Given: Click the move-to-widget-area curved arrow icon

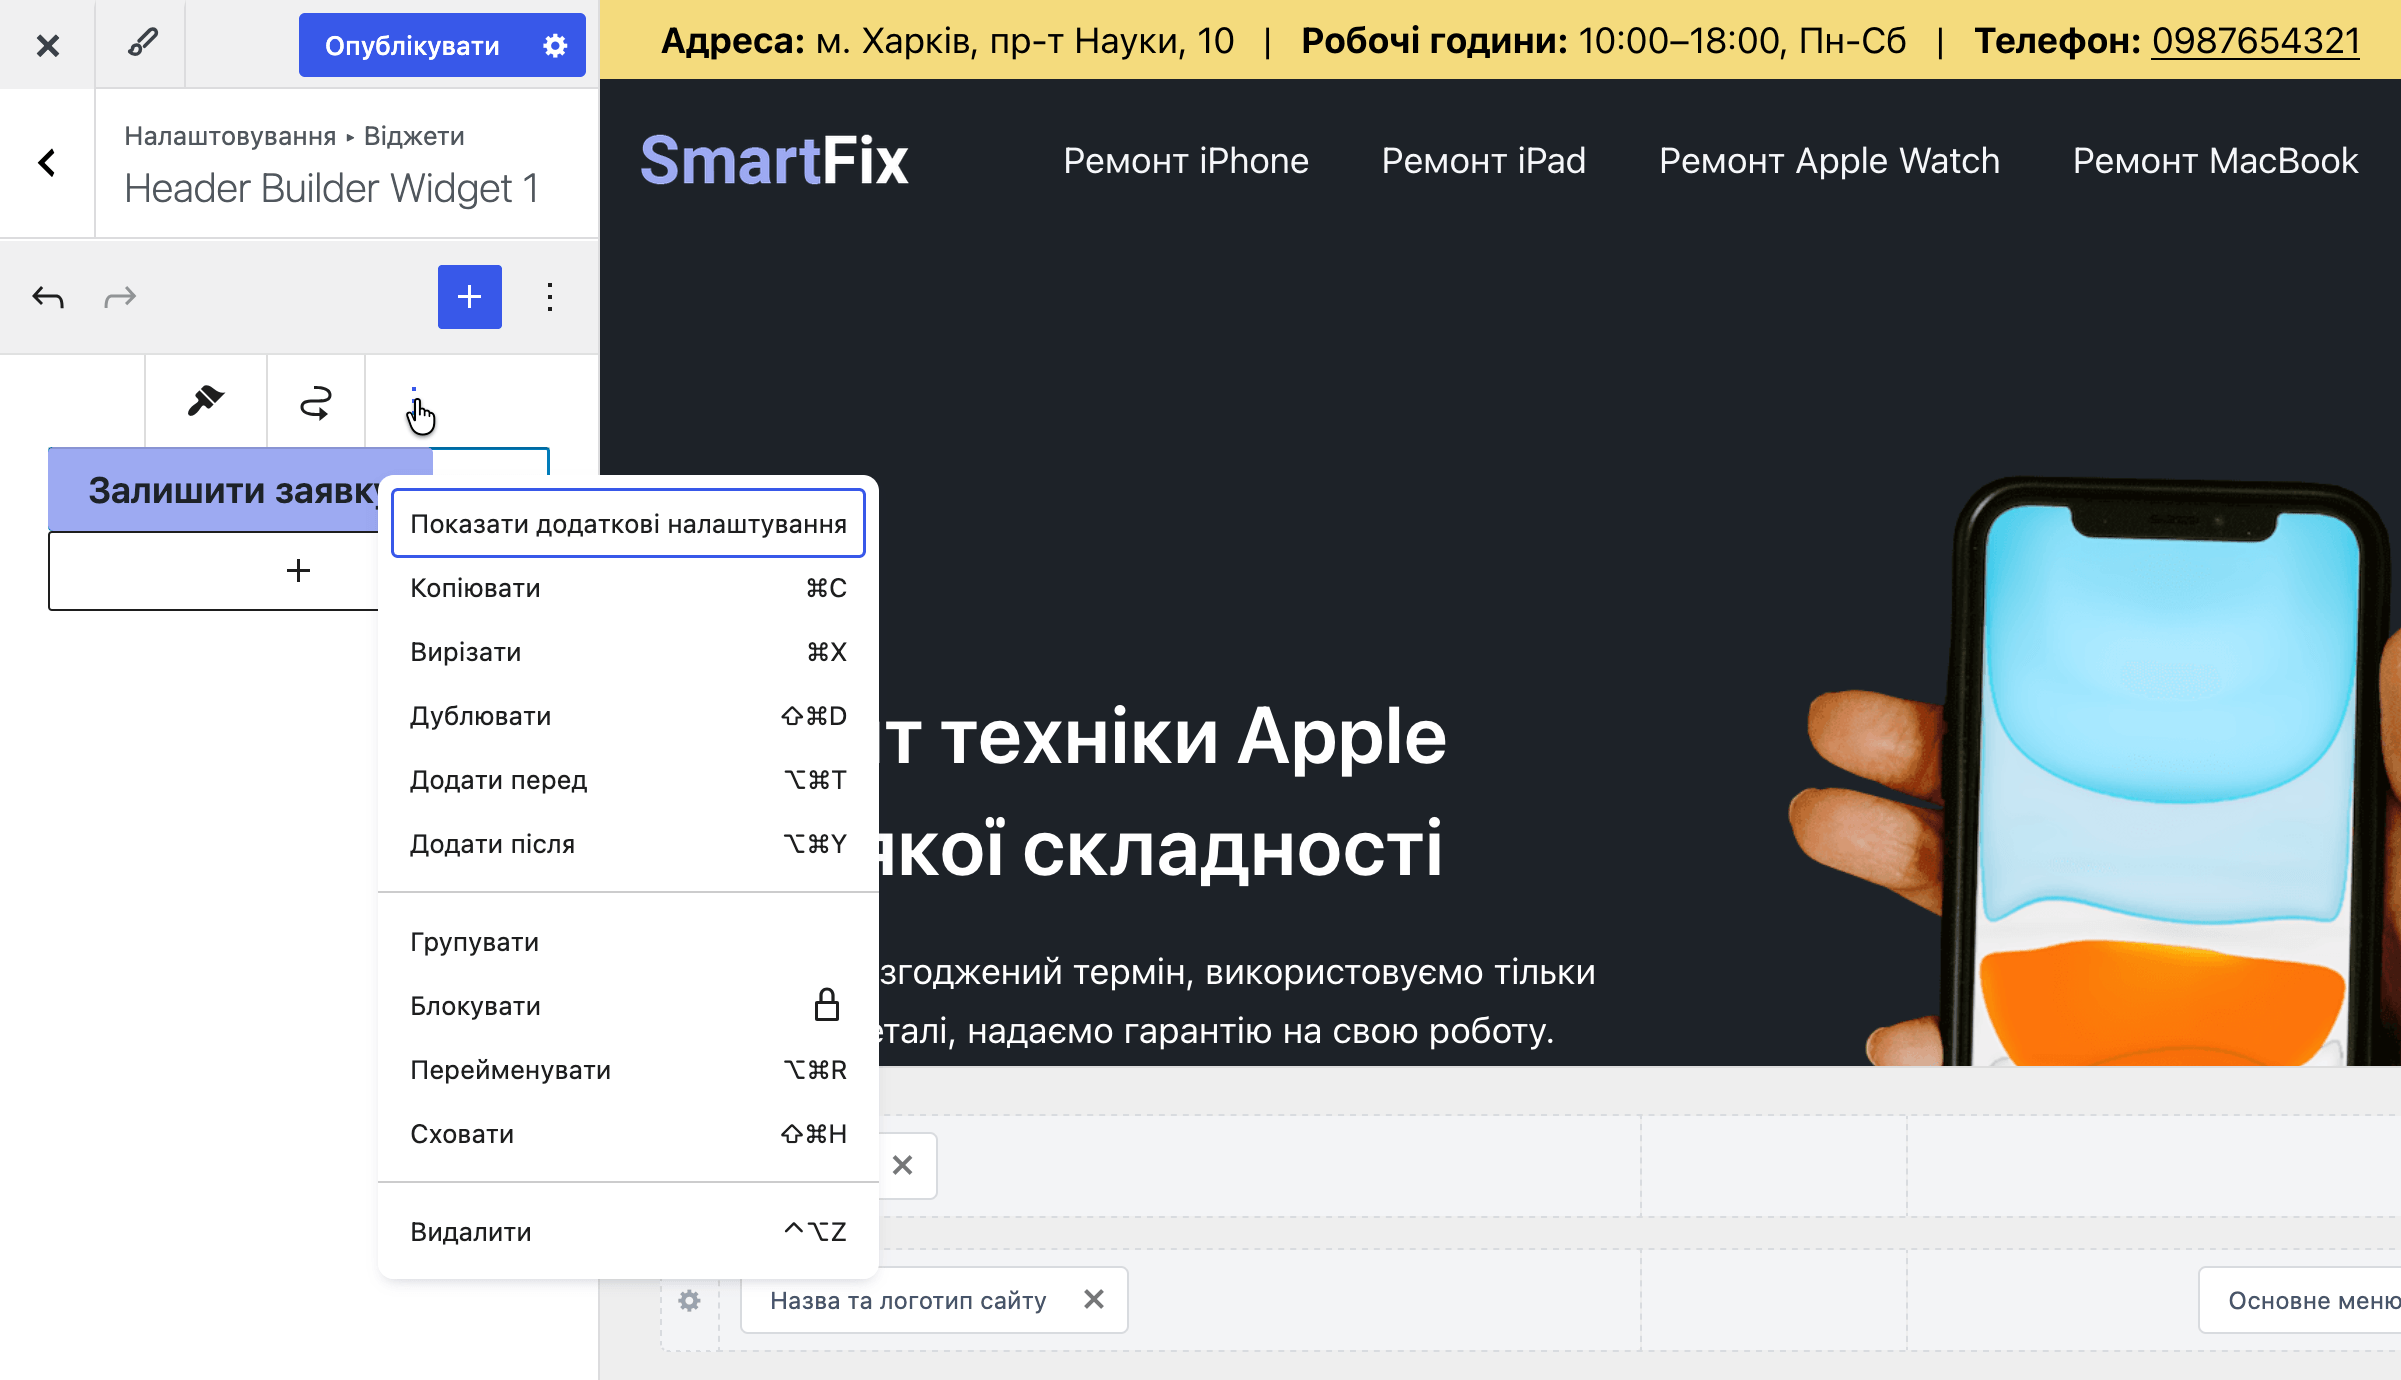Looking at the screenshot, I should (315, 403).
